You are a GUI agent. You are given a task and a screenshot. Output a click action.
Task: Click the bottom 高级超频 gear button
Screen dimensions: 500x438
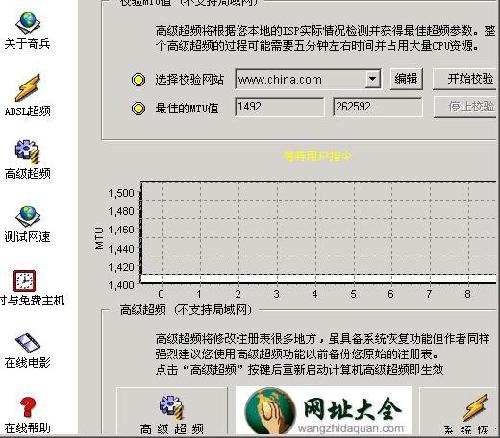tap(172, 412)
